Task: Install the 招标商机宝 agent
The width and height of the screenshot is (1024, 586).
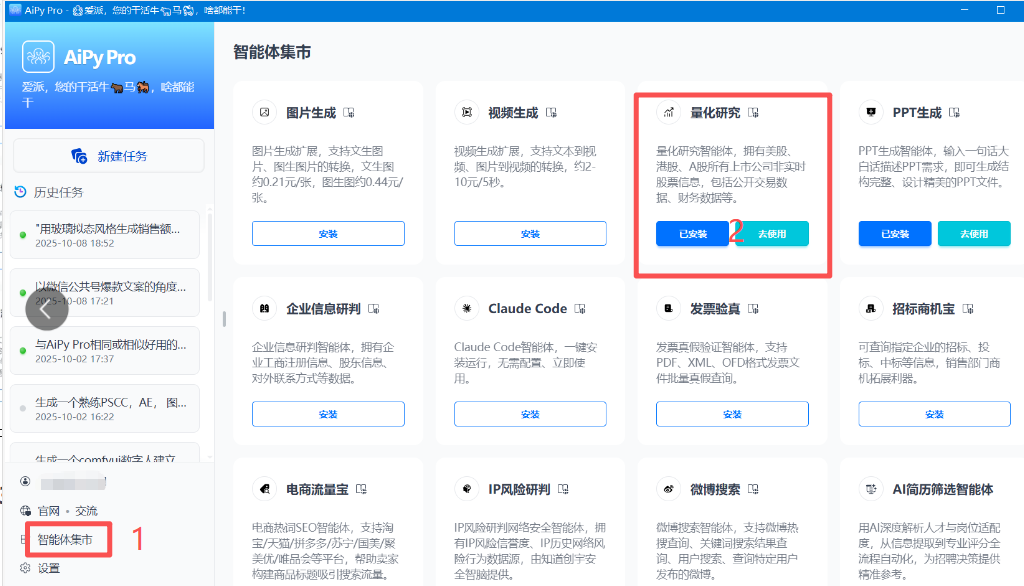Action: point(935,414)
